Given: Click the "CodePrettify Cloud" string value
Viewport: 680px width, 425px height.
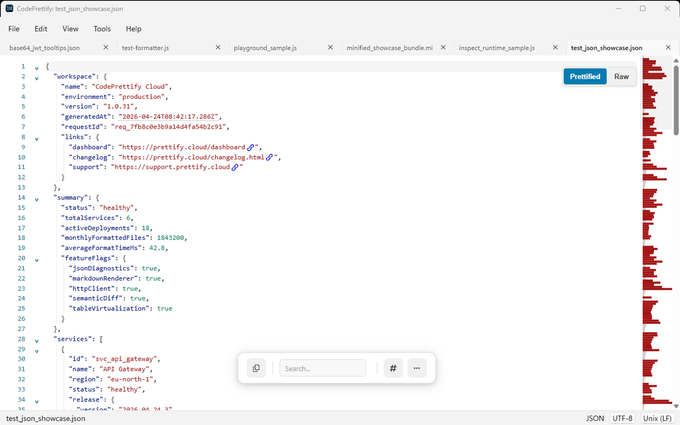Looking at the screenshot, I should (131, 86).
